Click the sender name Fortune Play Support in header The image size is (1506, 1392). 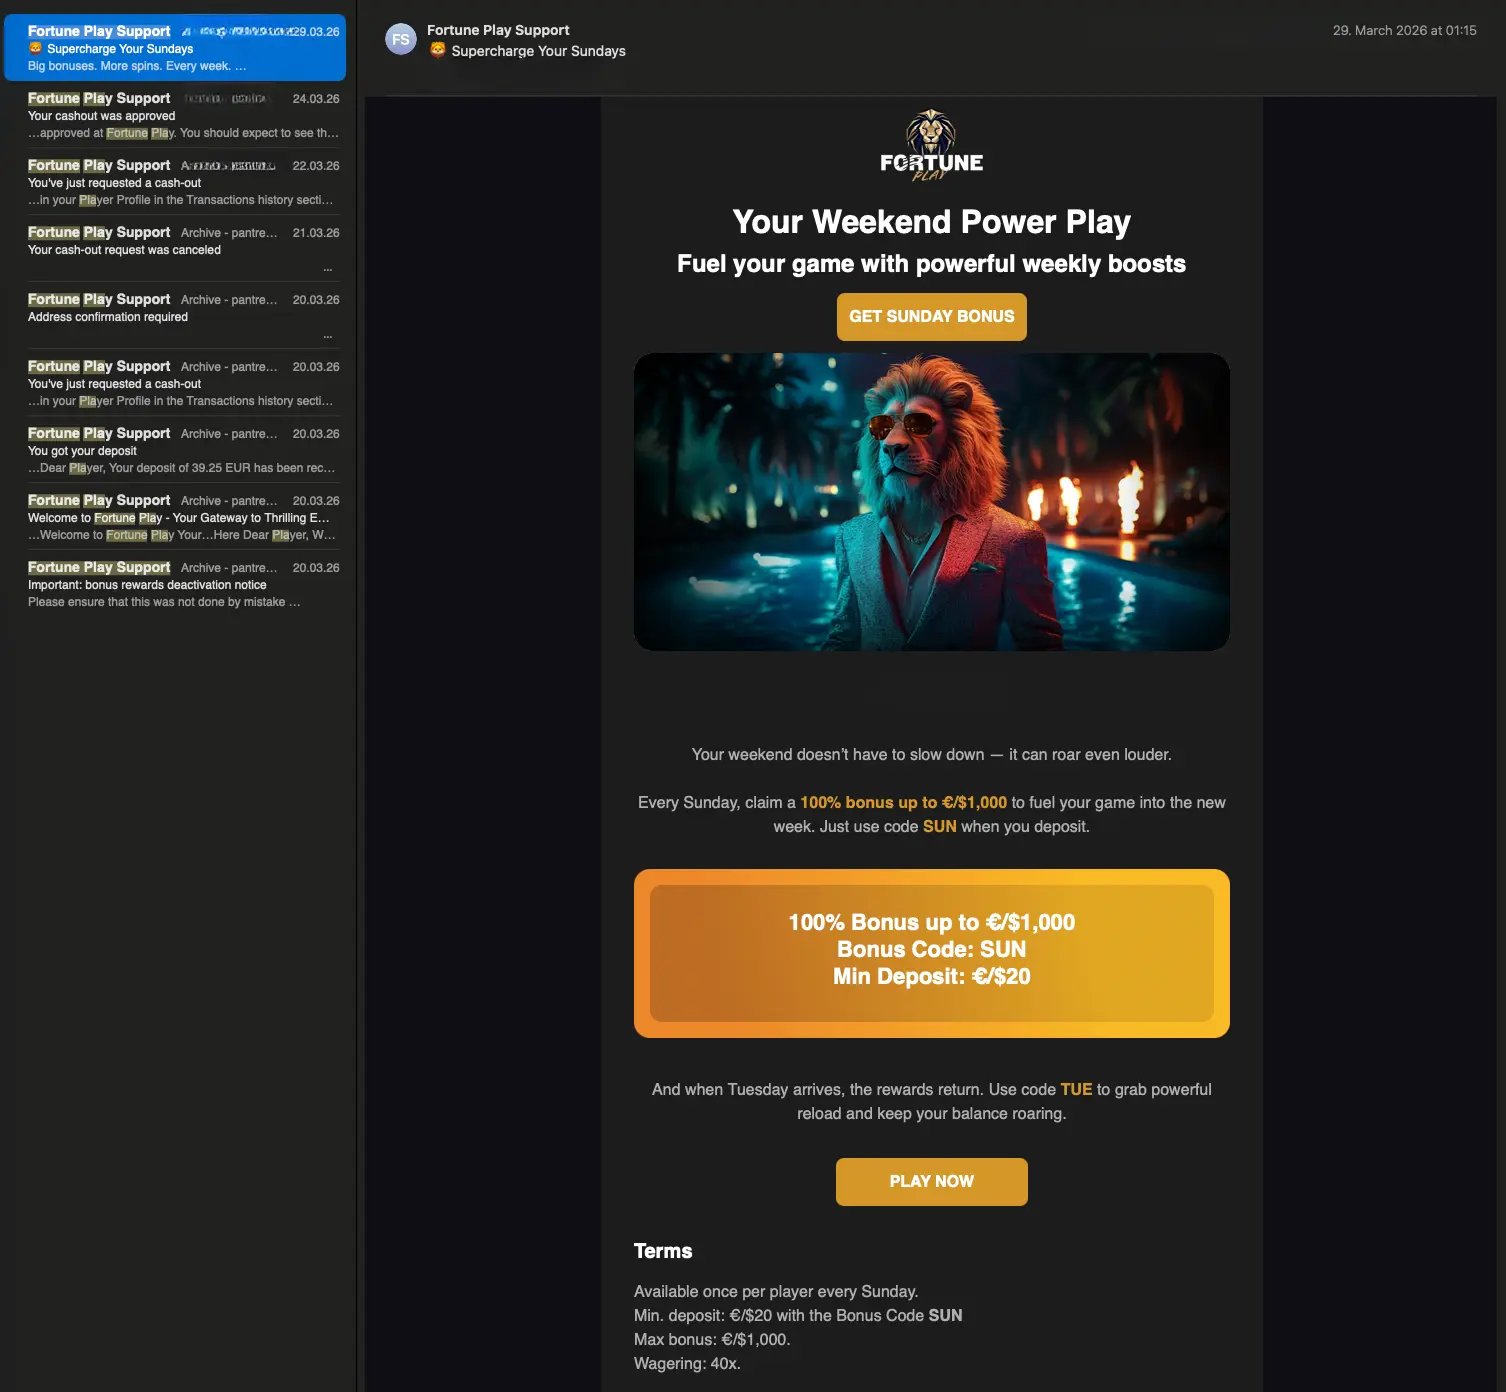click(498, 30)
